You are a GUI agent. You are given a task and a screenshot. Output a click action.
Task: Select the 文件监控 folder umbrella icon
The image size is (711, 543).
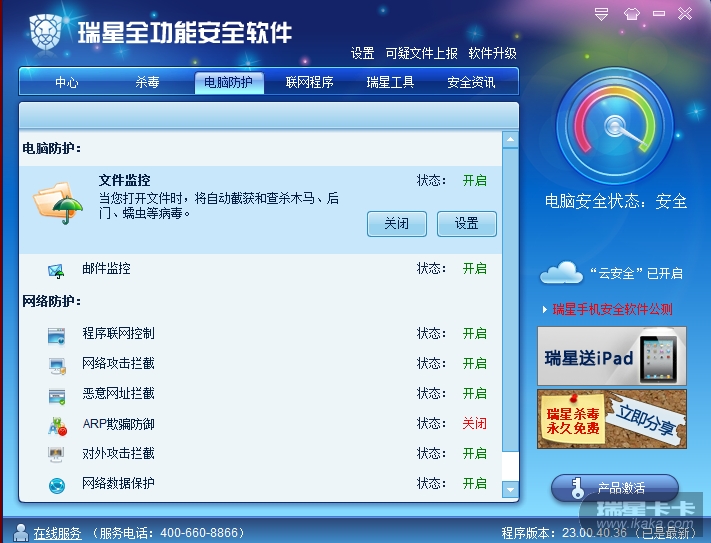58,203
